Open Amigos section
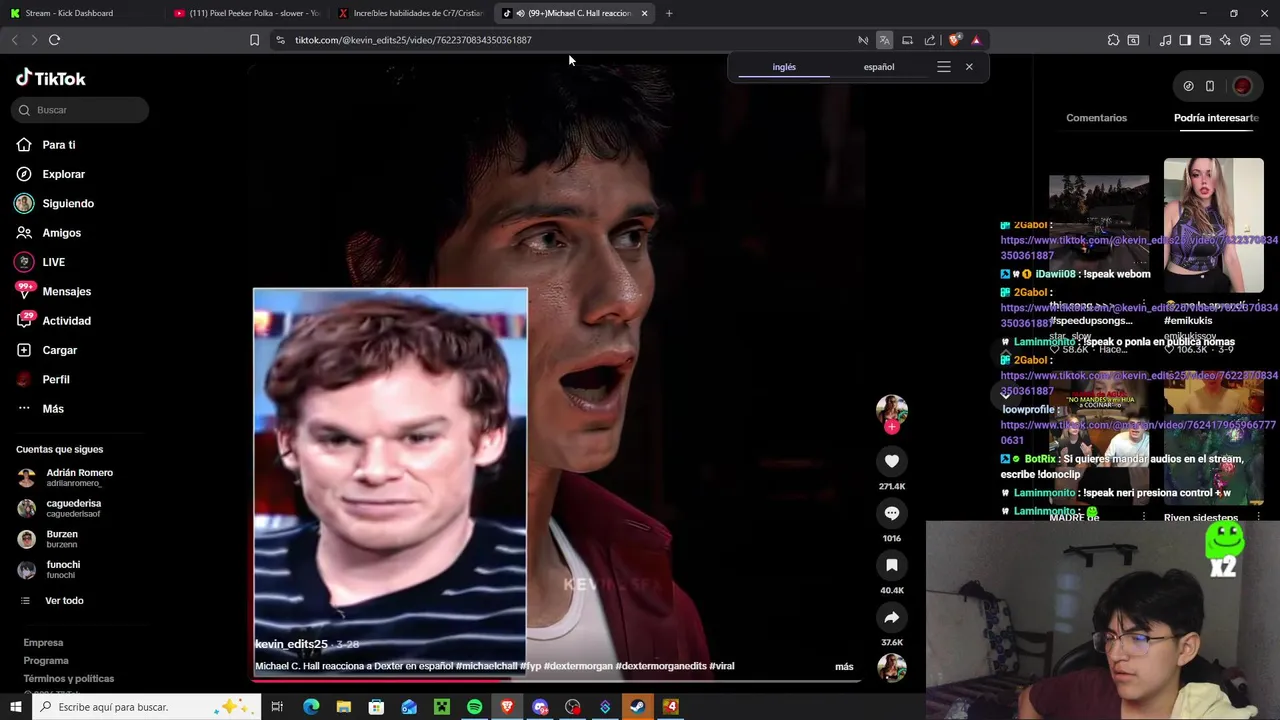This screenshot has height=720, width=1280. pyautogui.click(x=61, y=233)
